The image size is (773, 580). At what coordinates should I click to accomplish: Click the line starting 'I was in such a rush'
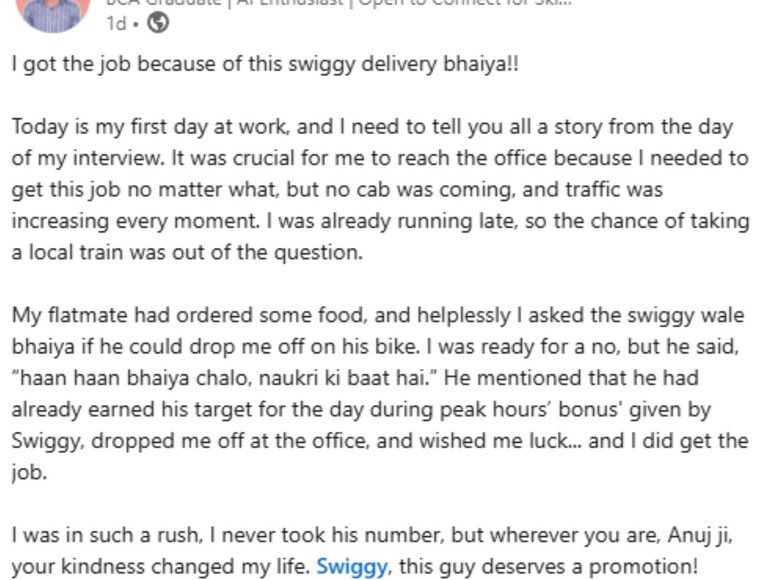(x=372, y=535)
